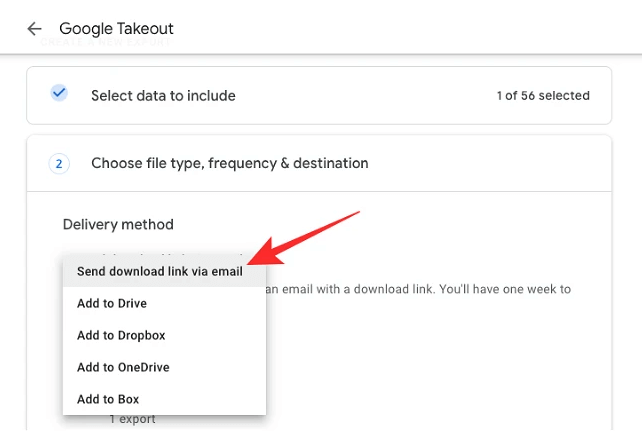Open the Select data to include step
Screen dimensions: 642x432
pos(319,95)
